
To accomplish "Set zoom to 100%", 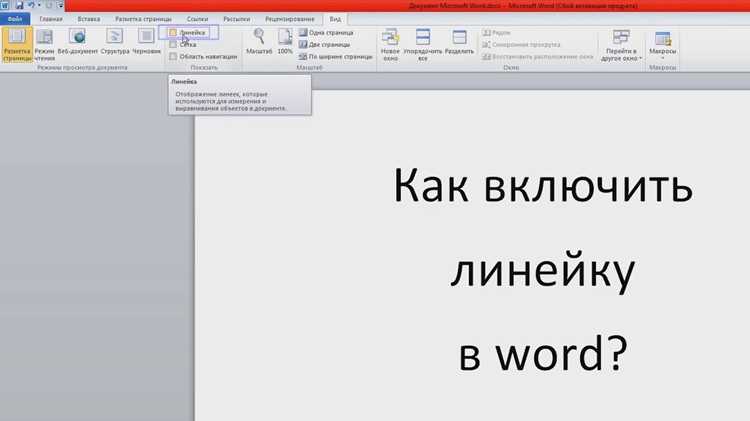I will click(x=285, y=42).
